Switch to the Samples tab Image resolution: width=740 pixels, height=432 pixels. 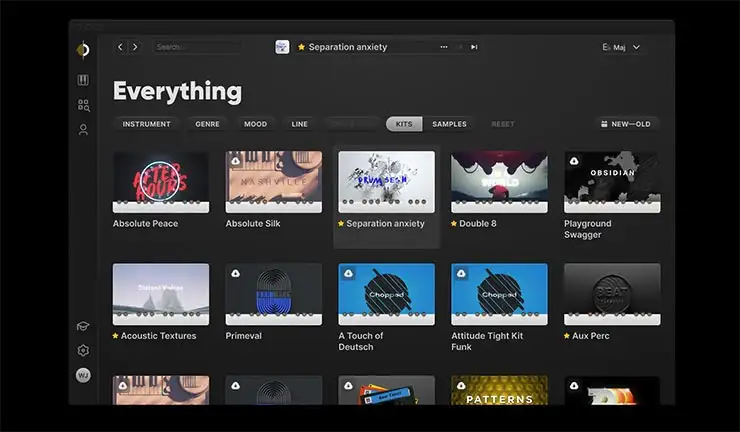tap(449, 124)
